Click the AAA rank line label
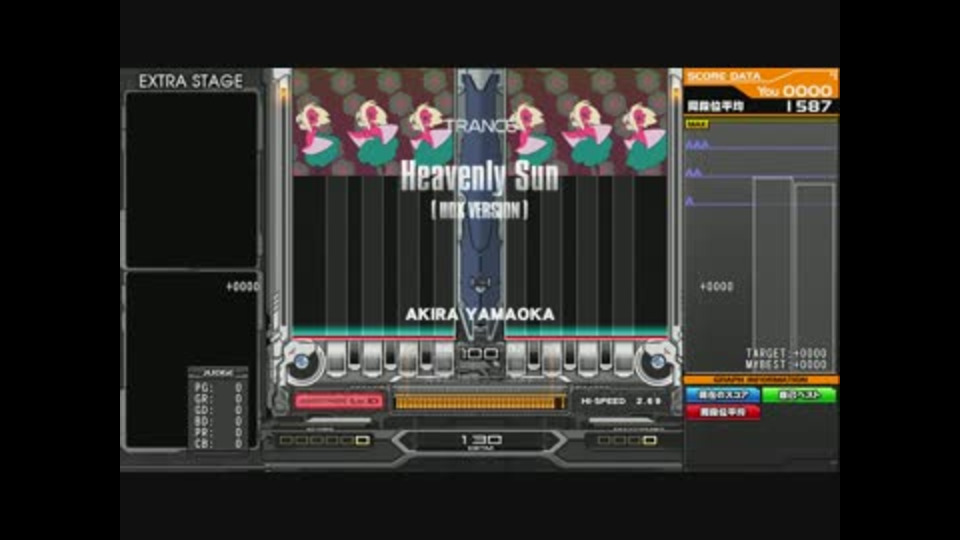This screenshot has width=960, height=540. click(697, 144)
